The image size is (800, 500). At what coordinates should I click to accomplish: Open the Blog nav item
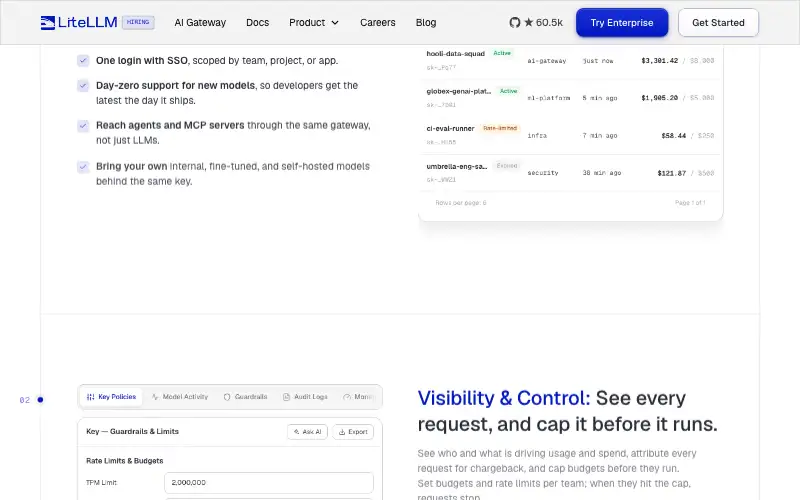pos(426,22)
